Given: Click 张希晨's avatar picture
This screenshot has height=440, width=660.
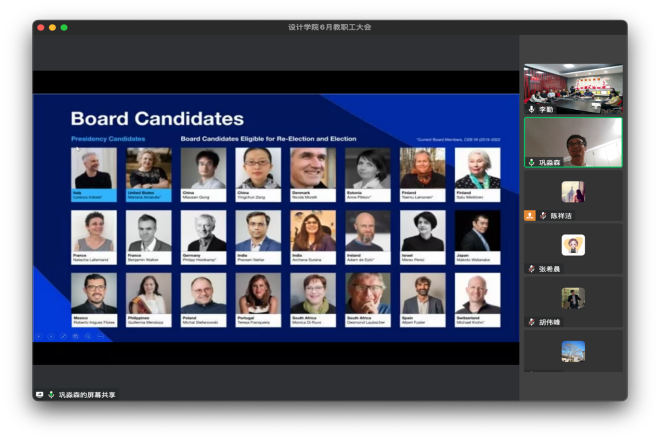Looking at the screenshot, I should pos(573,245).
